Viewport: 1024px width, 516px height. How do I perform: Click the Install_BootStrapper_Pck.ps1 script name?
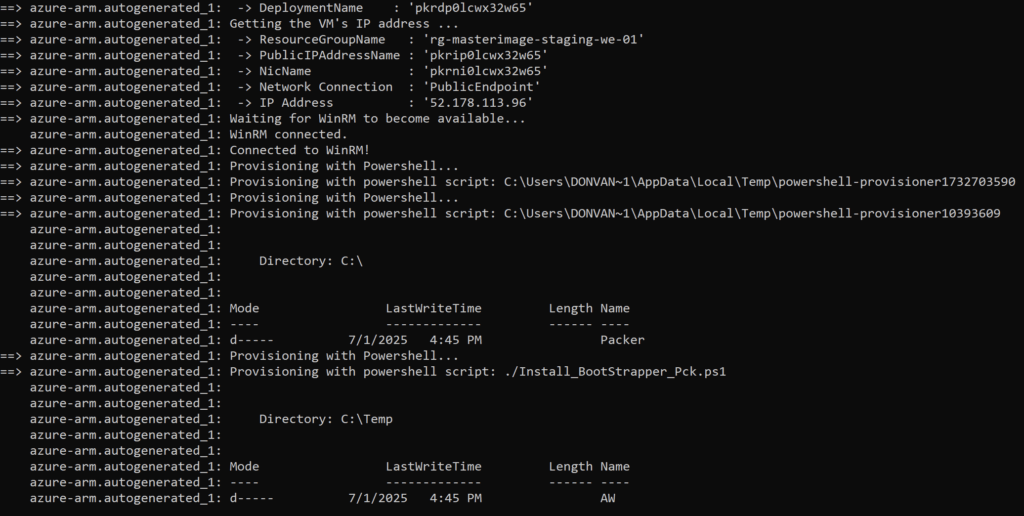click(x=614, y=372)
